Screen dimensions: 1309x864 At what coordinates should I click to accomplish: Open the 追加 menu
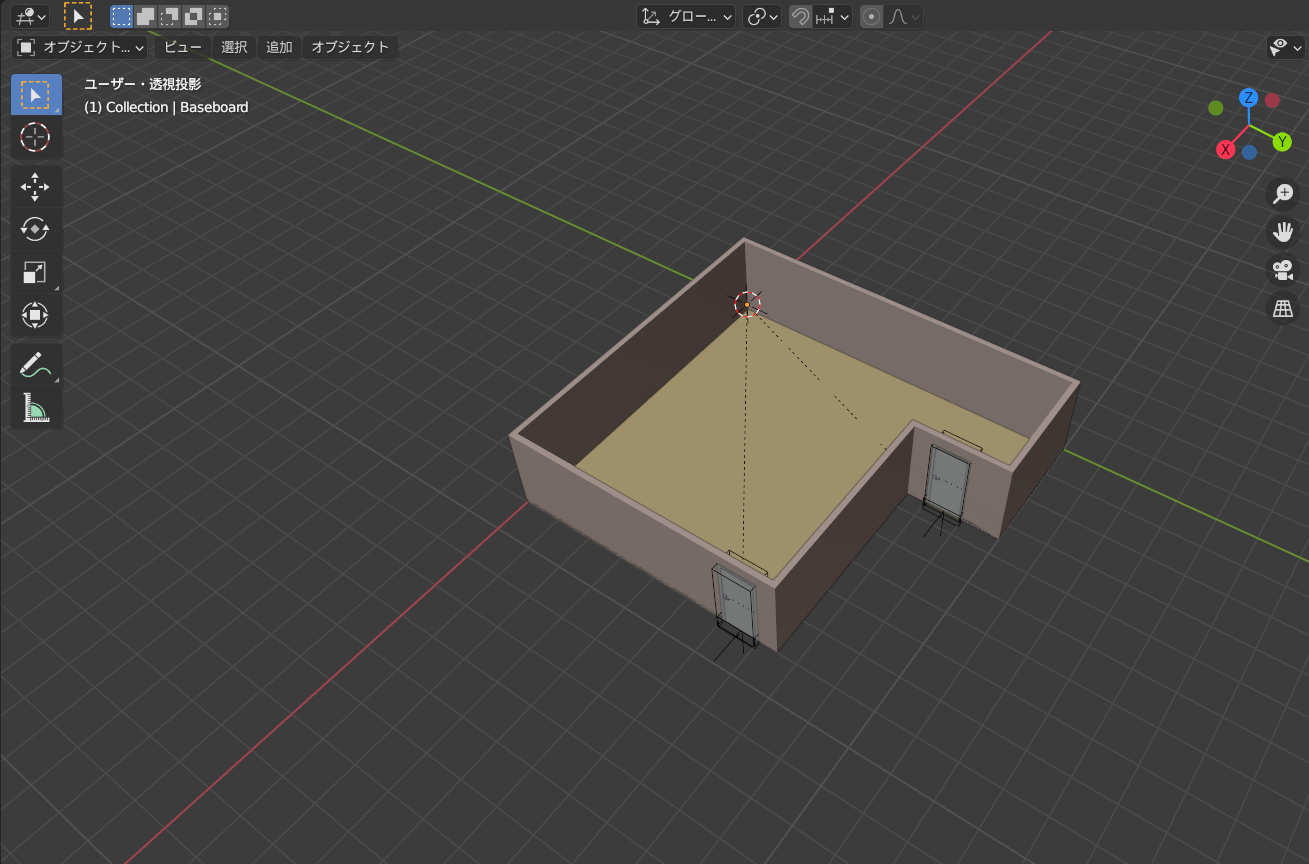(280, 47)
